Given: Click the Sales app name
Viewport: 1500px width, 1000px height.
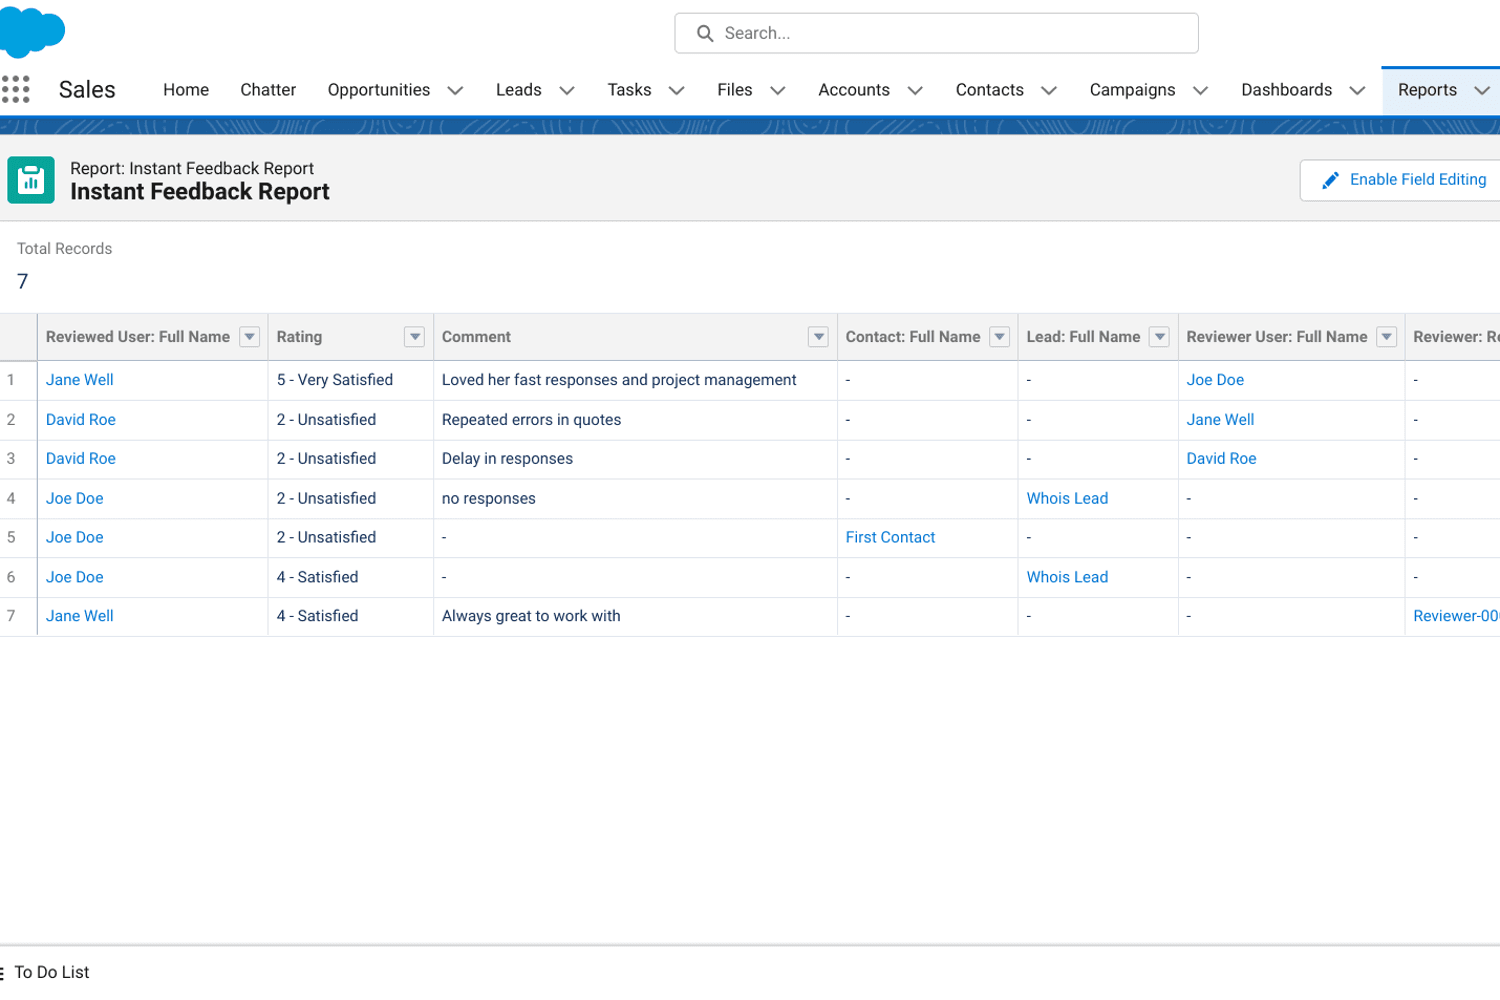Looking at the screenshot, I should pyautogui.click(x=87, y=90).
